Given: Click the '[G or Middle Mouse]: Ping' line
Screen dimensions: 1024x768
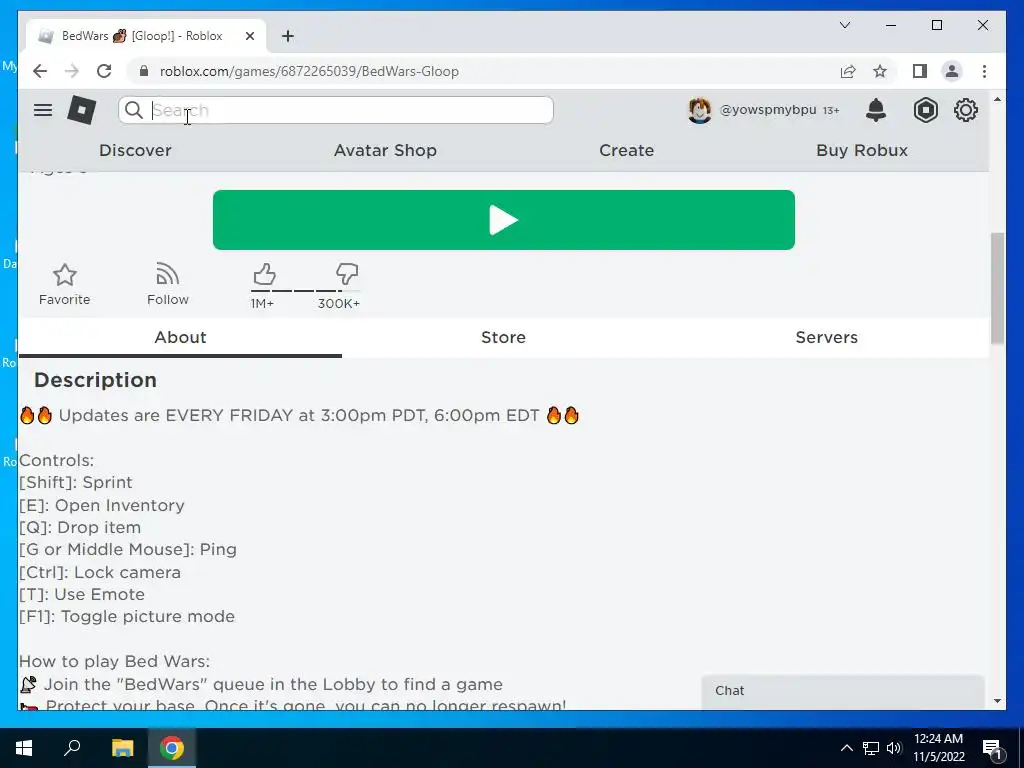Looking at the screenshot, I should [128, 550].
